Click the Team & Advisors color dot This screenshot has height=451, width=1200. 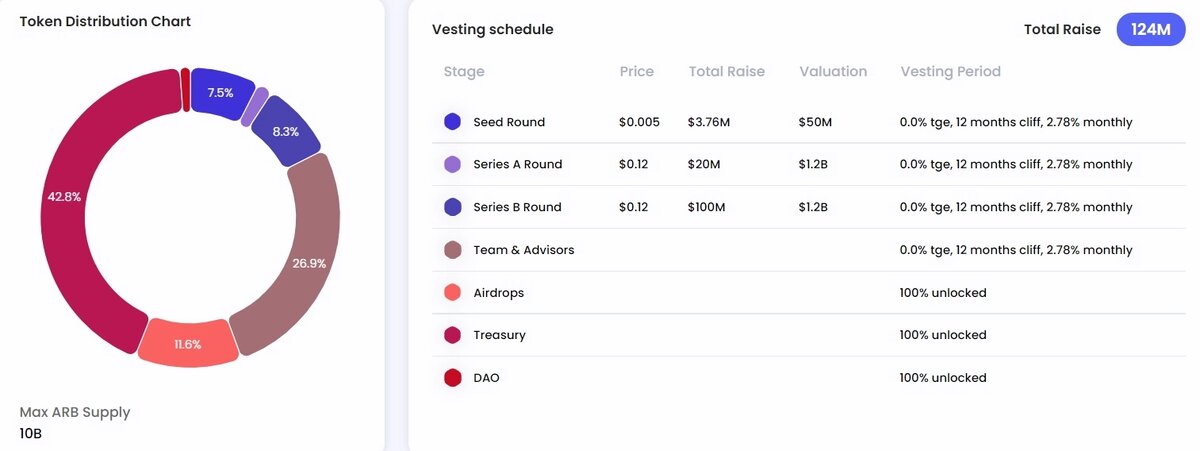click(x=452, y=250)
